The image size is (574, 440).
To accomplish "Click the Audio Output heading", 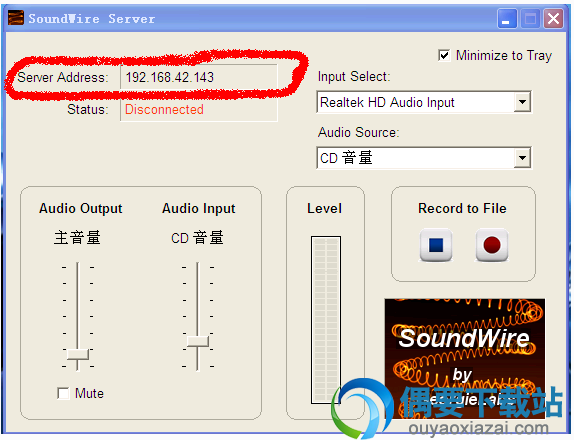I will click(81, 209).
